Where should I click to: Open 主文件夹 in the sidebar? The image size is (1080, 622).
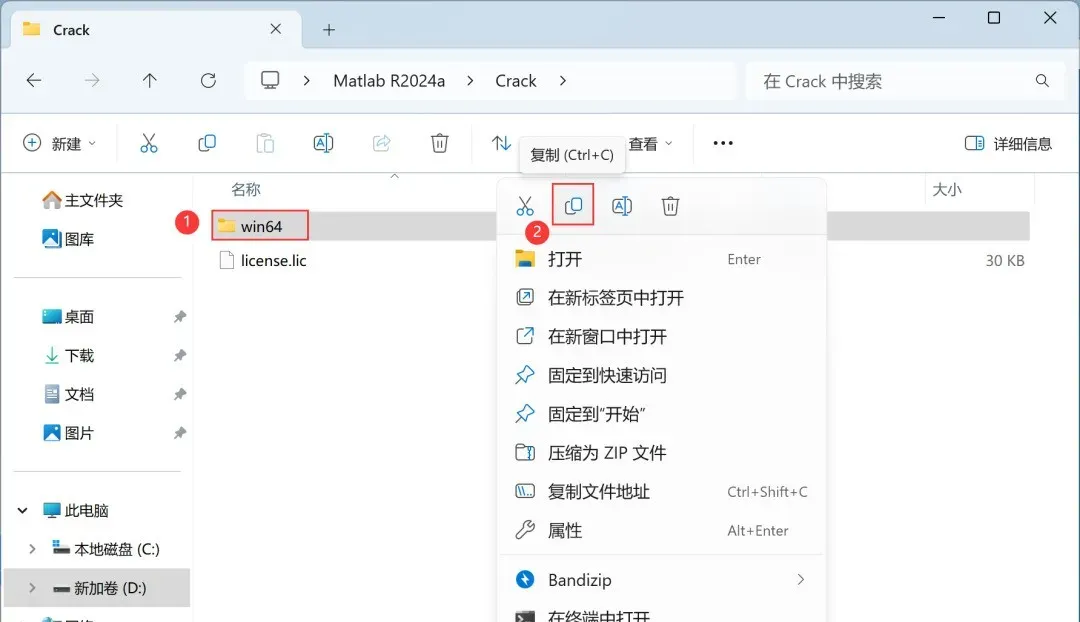click(83, 200)
